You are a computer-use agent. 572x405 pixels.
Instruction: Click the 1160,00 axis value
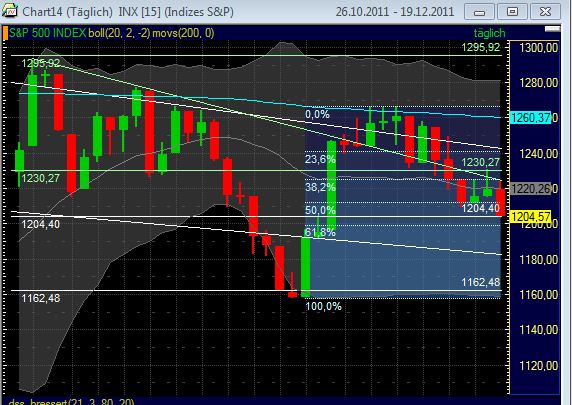coord(539,294)
